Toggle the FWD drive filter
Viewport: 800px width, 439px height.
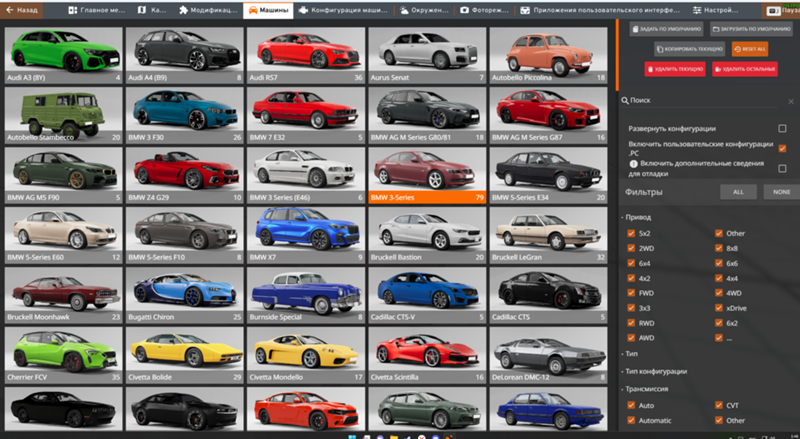(631, 293)
